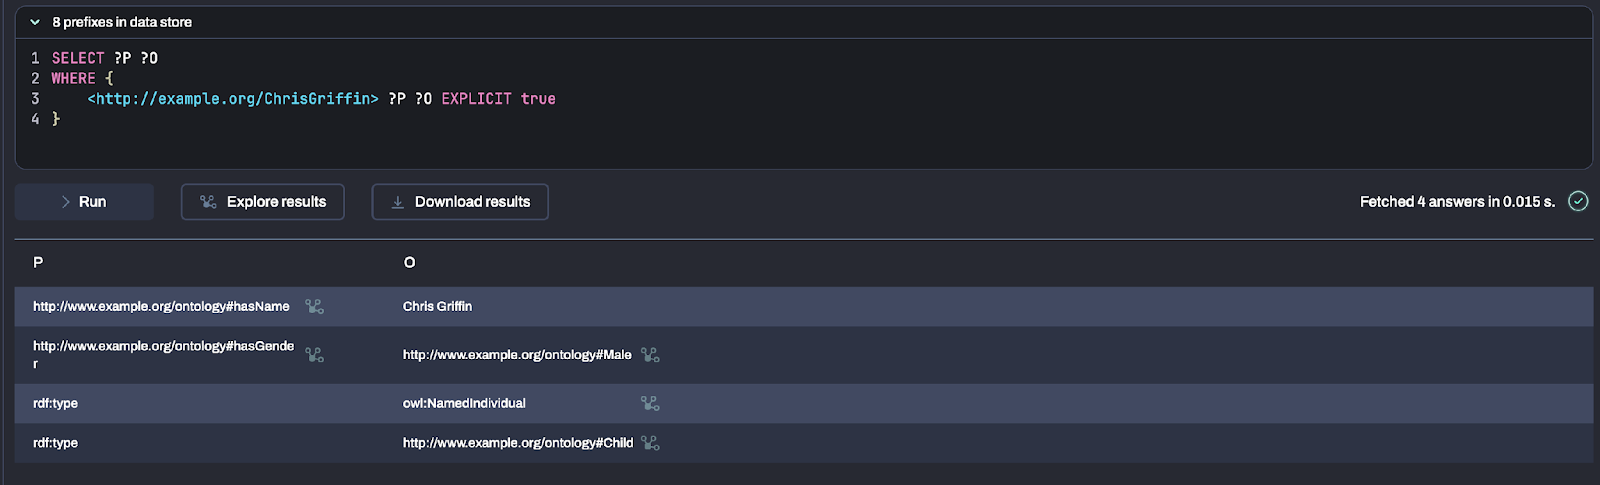Open the Explore results button
The width and height of the screenshot is (1600, 485).
(x=262, y=202)
